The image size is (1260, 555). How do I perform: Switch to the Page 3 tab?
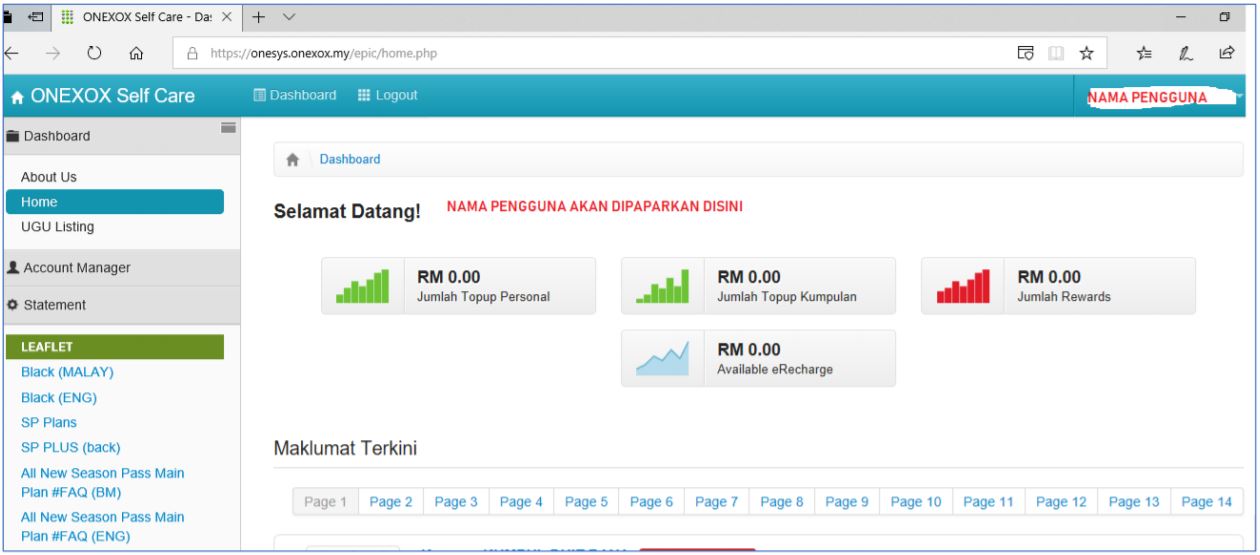pyautogui.click(x=456, y=502)
